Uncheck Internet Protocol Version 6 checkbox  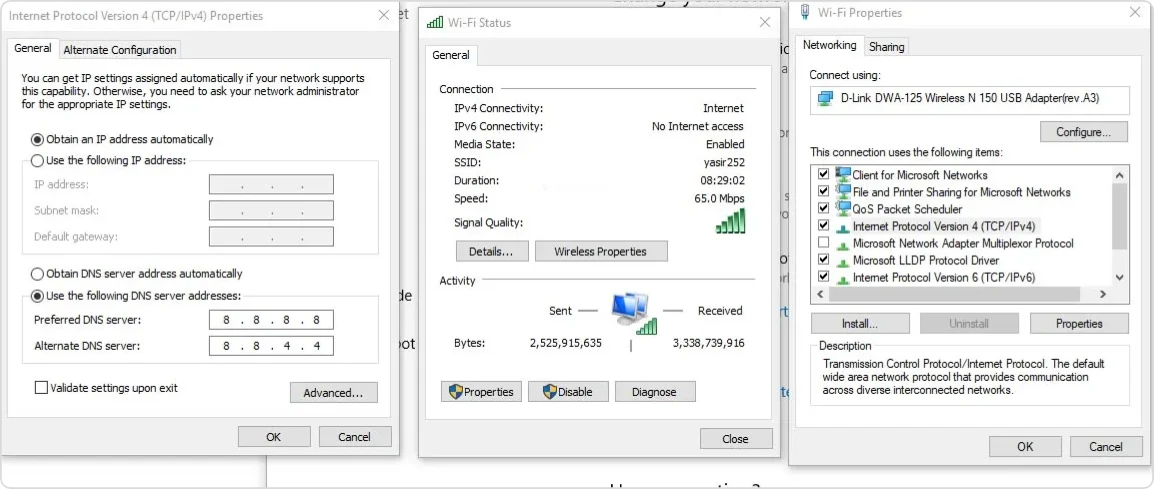click(824, 277)
